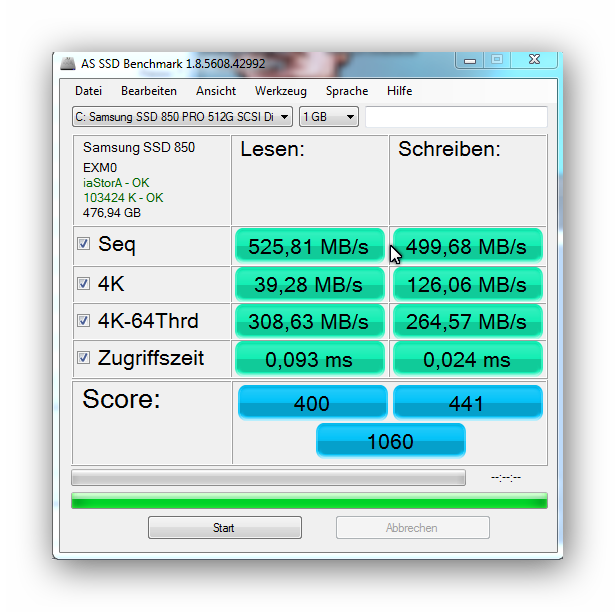Click the 476,94 GB capacity text
This screenshot has width=615, height=612.
click(112, 213)
